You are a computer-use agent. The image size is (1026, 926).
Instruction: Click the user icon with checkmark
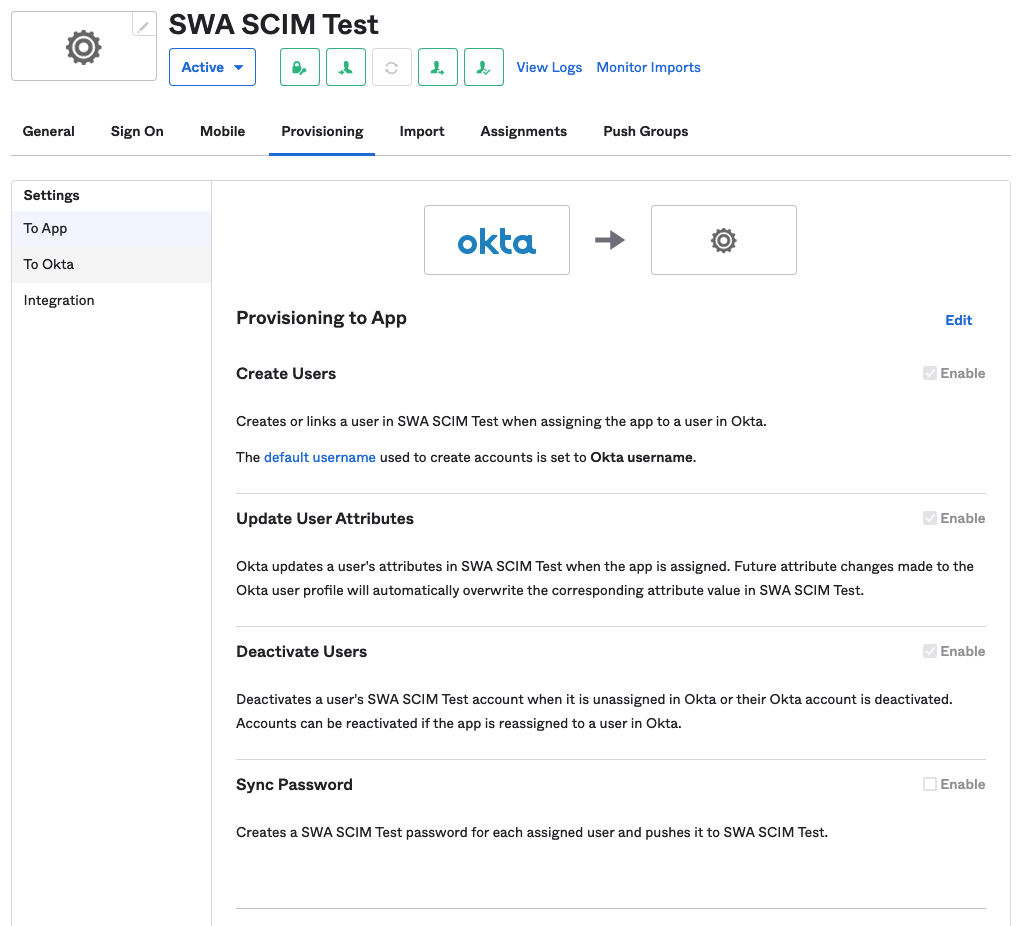pyautogui.click(x=484, y=68)
